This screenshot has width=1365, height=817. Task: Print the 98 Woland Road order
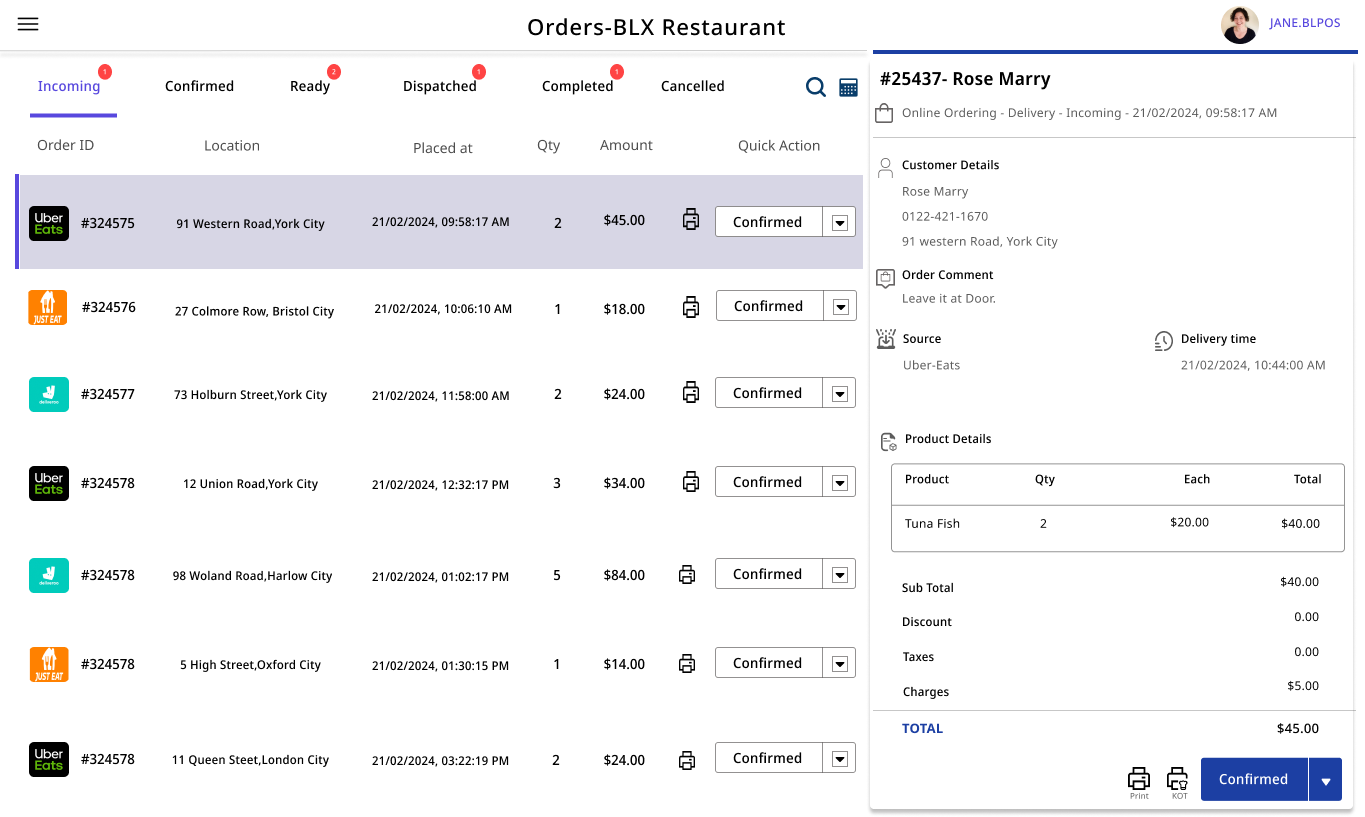click(687, 575)
